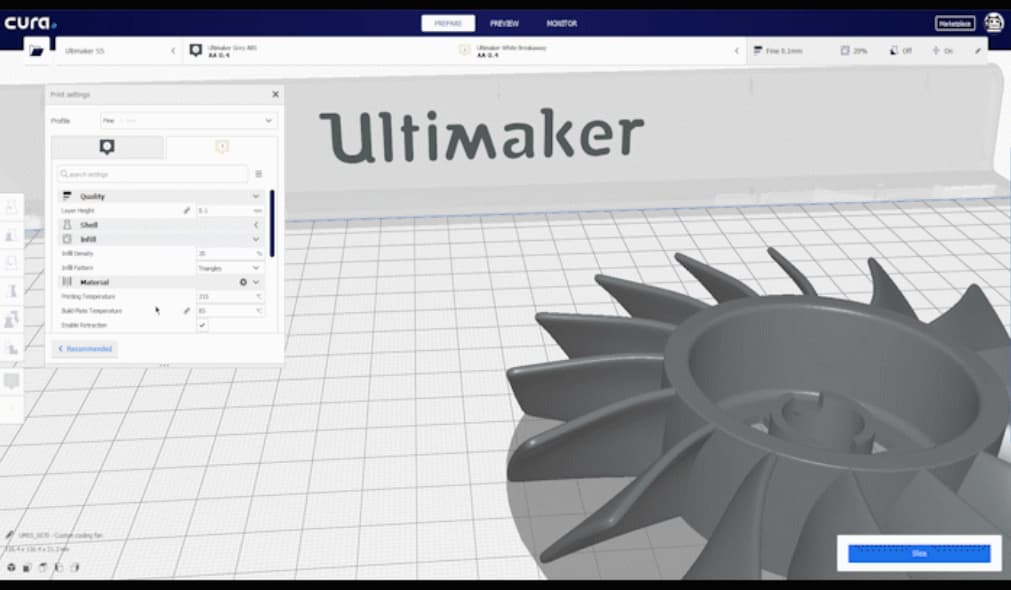Click the Build Plate Temperature pencil icon
The height and width of the screenshot is (590, 1011).
[187, 311]
